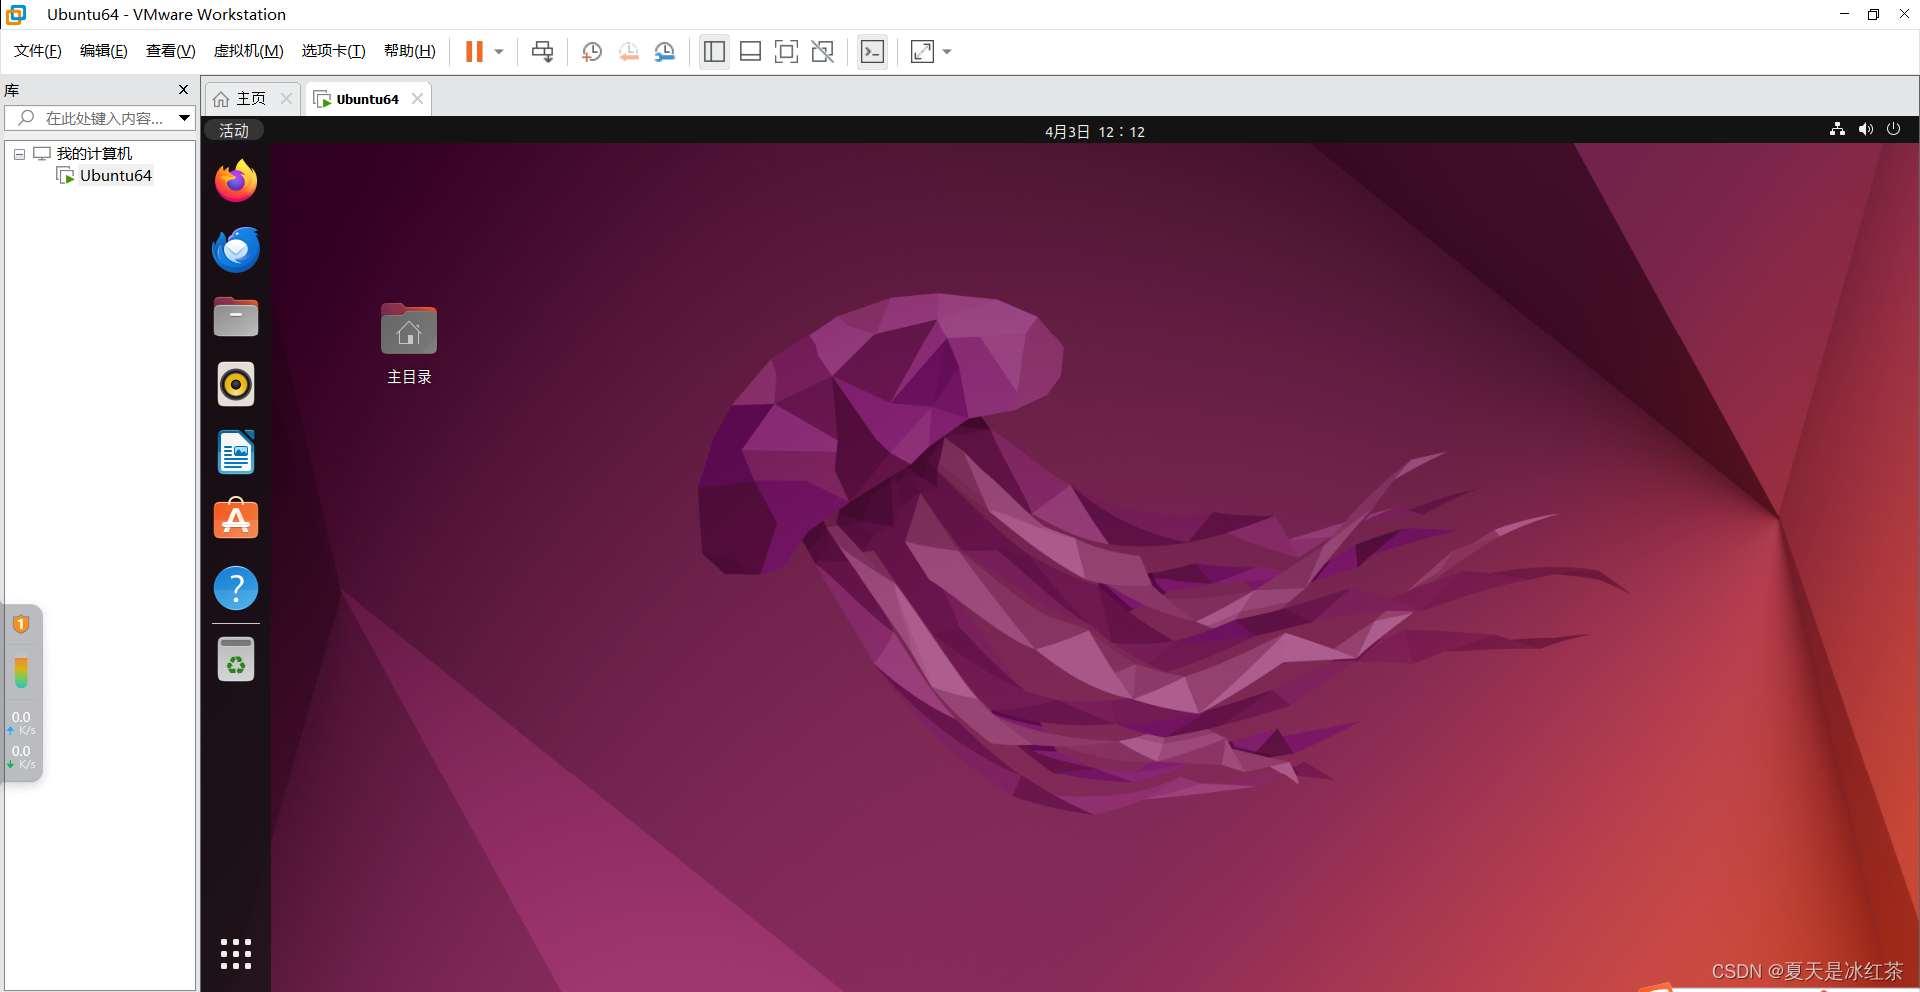This screenshot has width=1920, height=992.
Task: Launch Firefox from the Ubuntu dock
Action: (x=236, y=181)
